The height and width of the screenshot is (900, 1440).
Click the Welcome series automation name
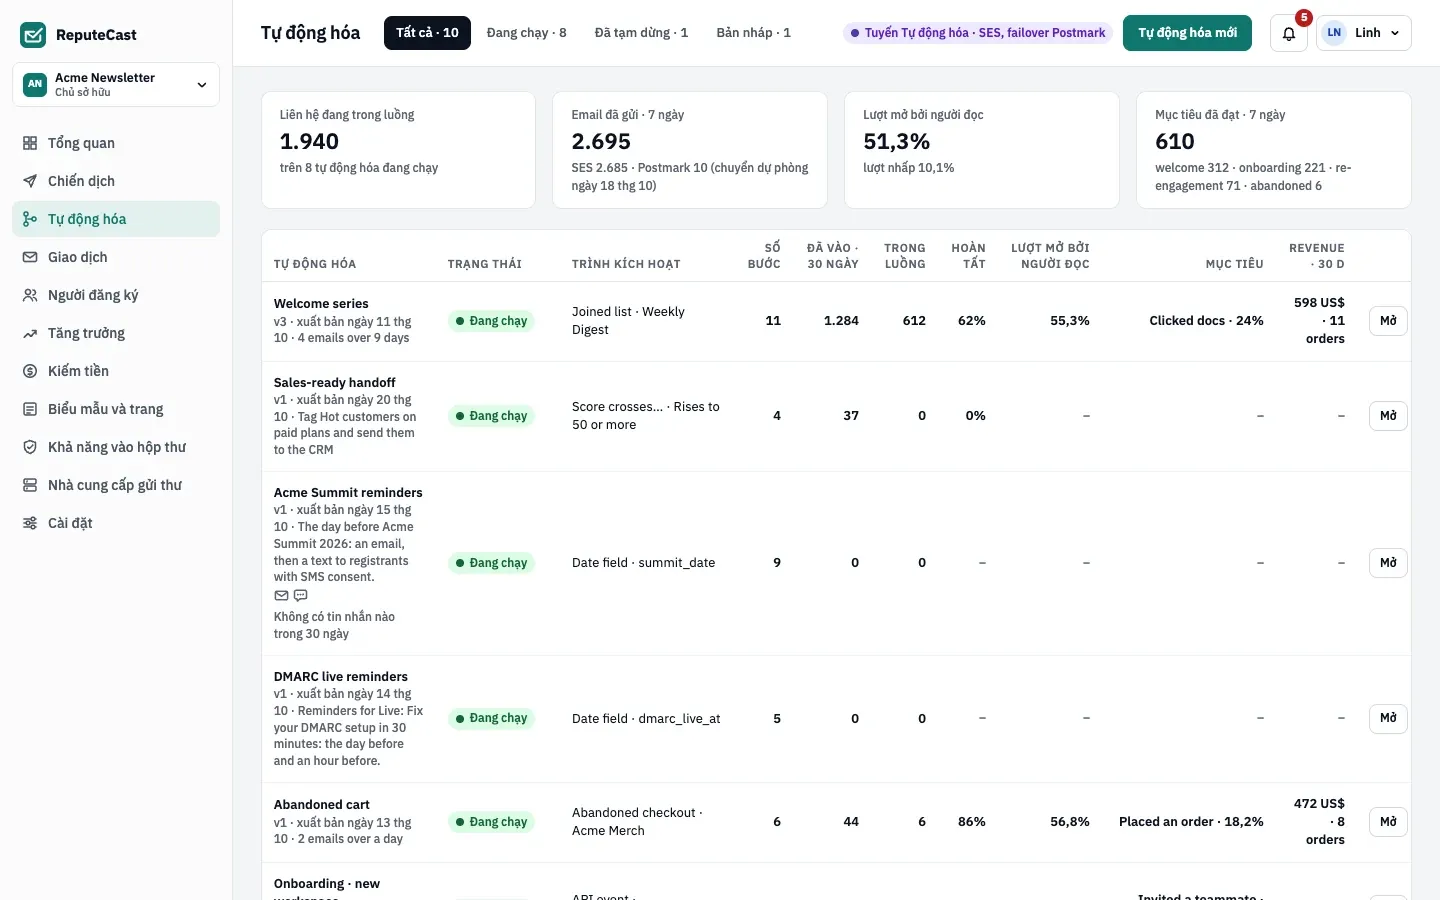click(x=321, y=304)
